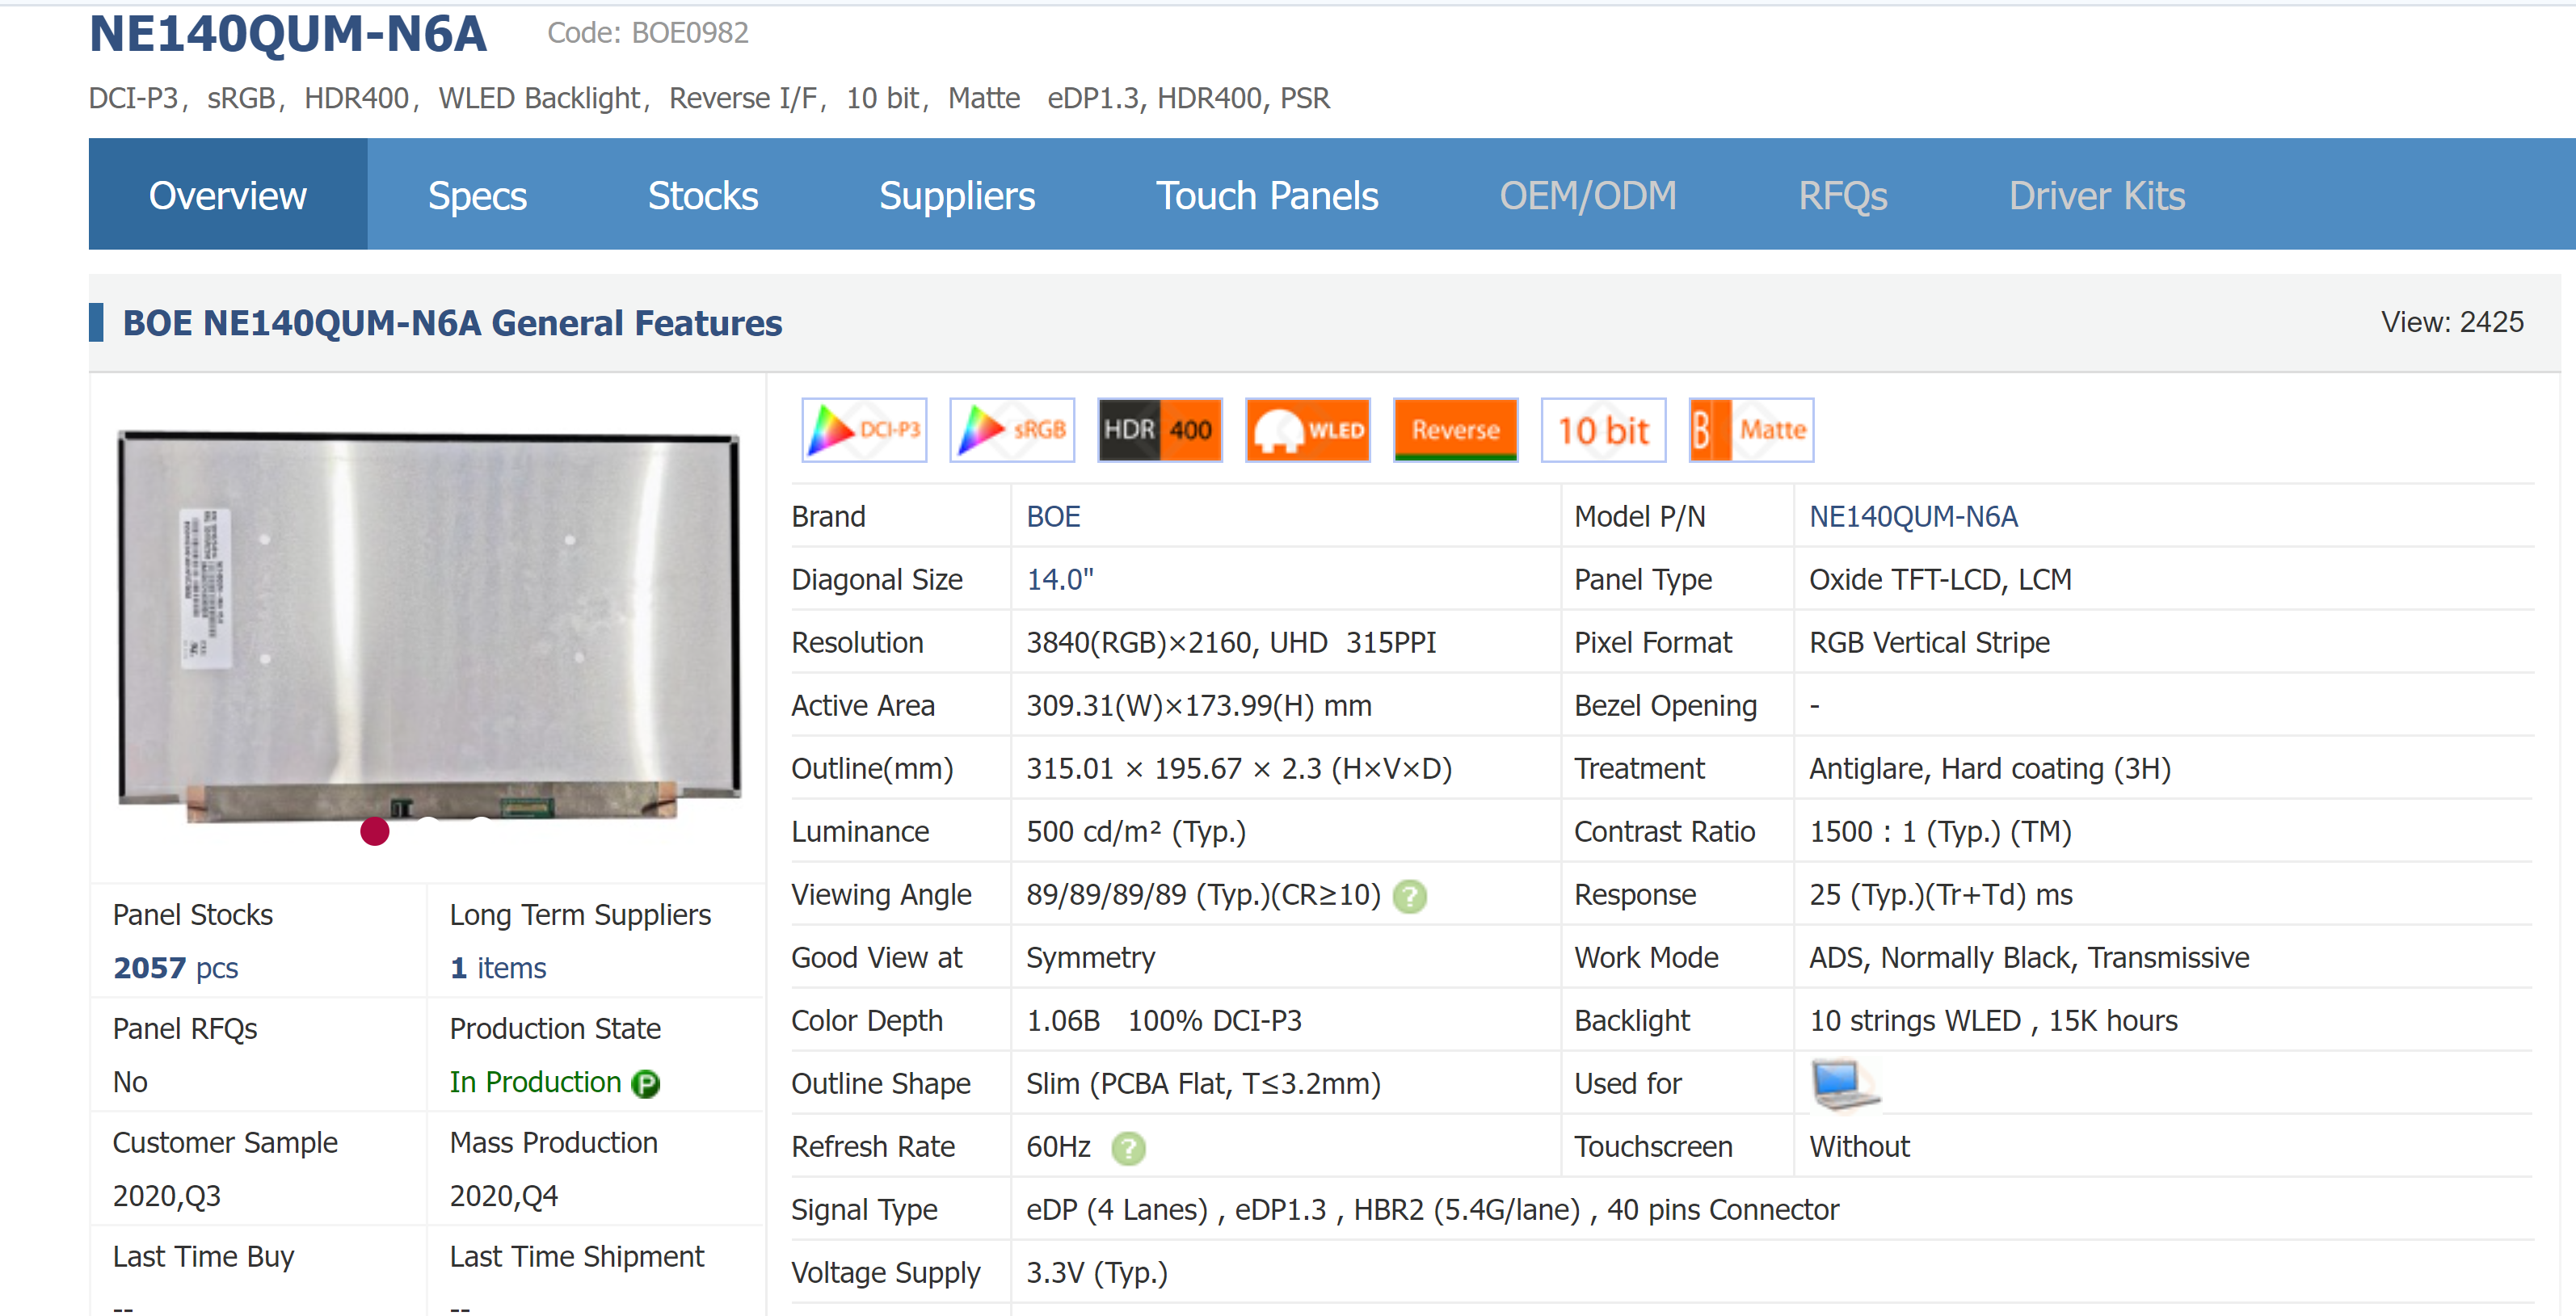
Task: Click the BOE brand link
Action: point(1053,517)
